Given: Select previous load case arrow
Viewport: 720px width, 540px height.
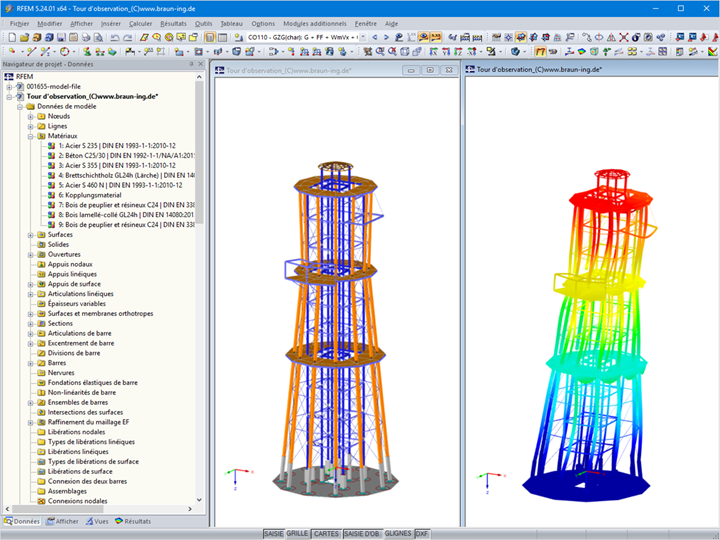Looking at the screenshot, I should pyautogui.click(x=375, y=37).
